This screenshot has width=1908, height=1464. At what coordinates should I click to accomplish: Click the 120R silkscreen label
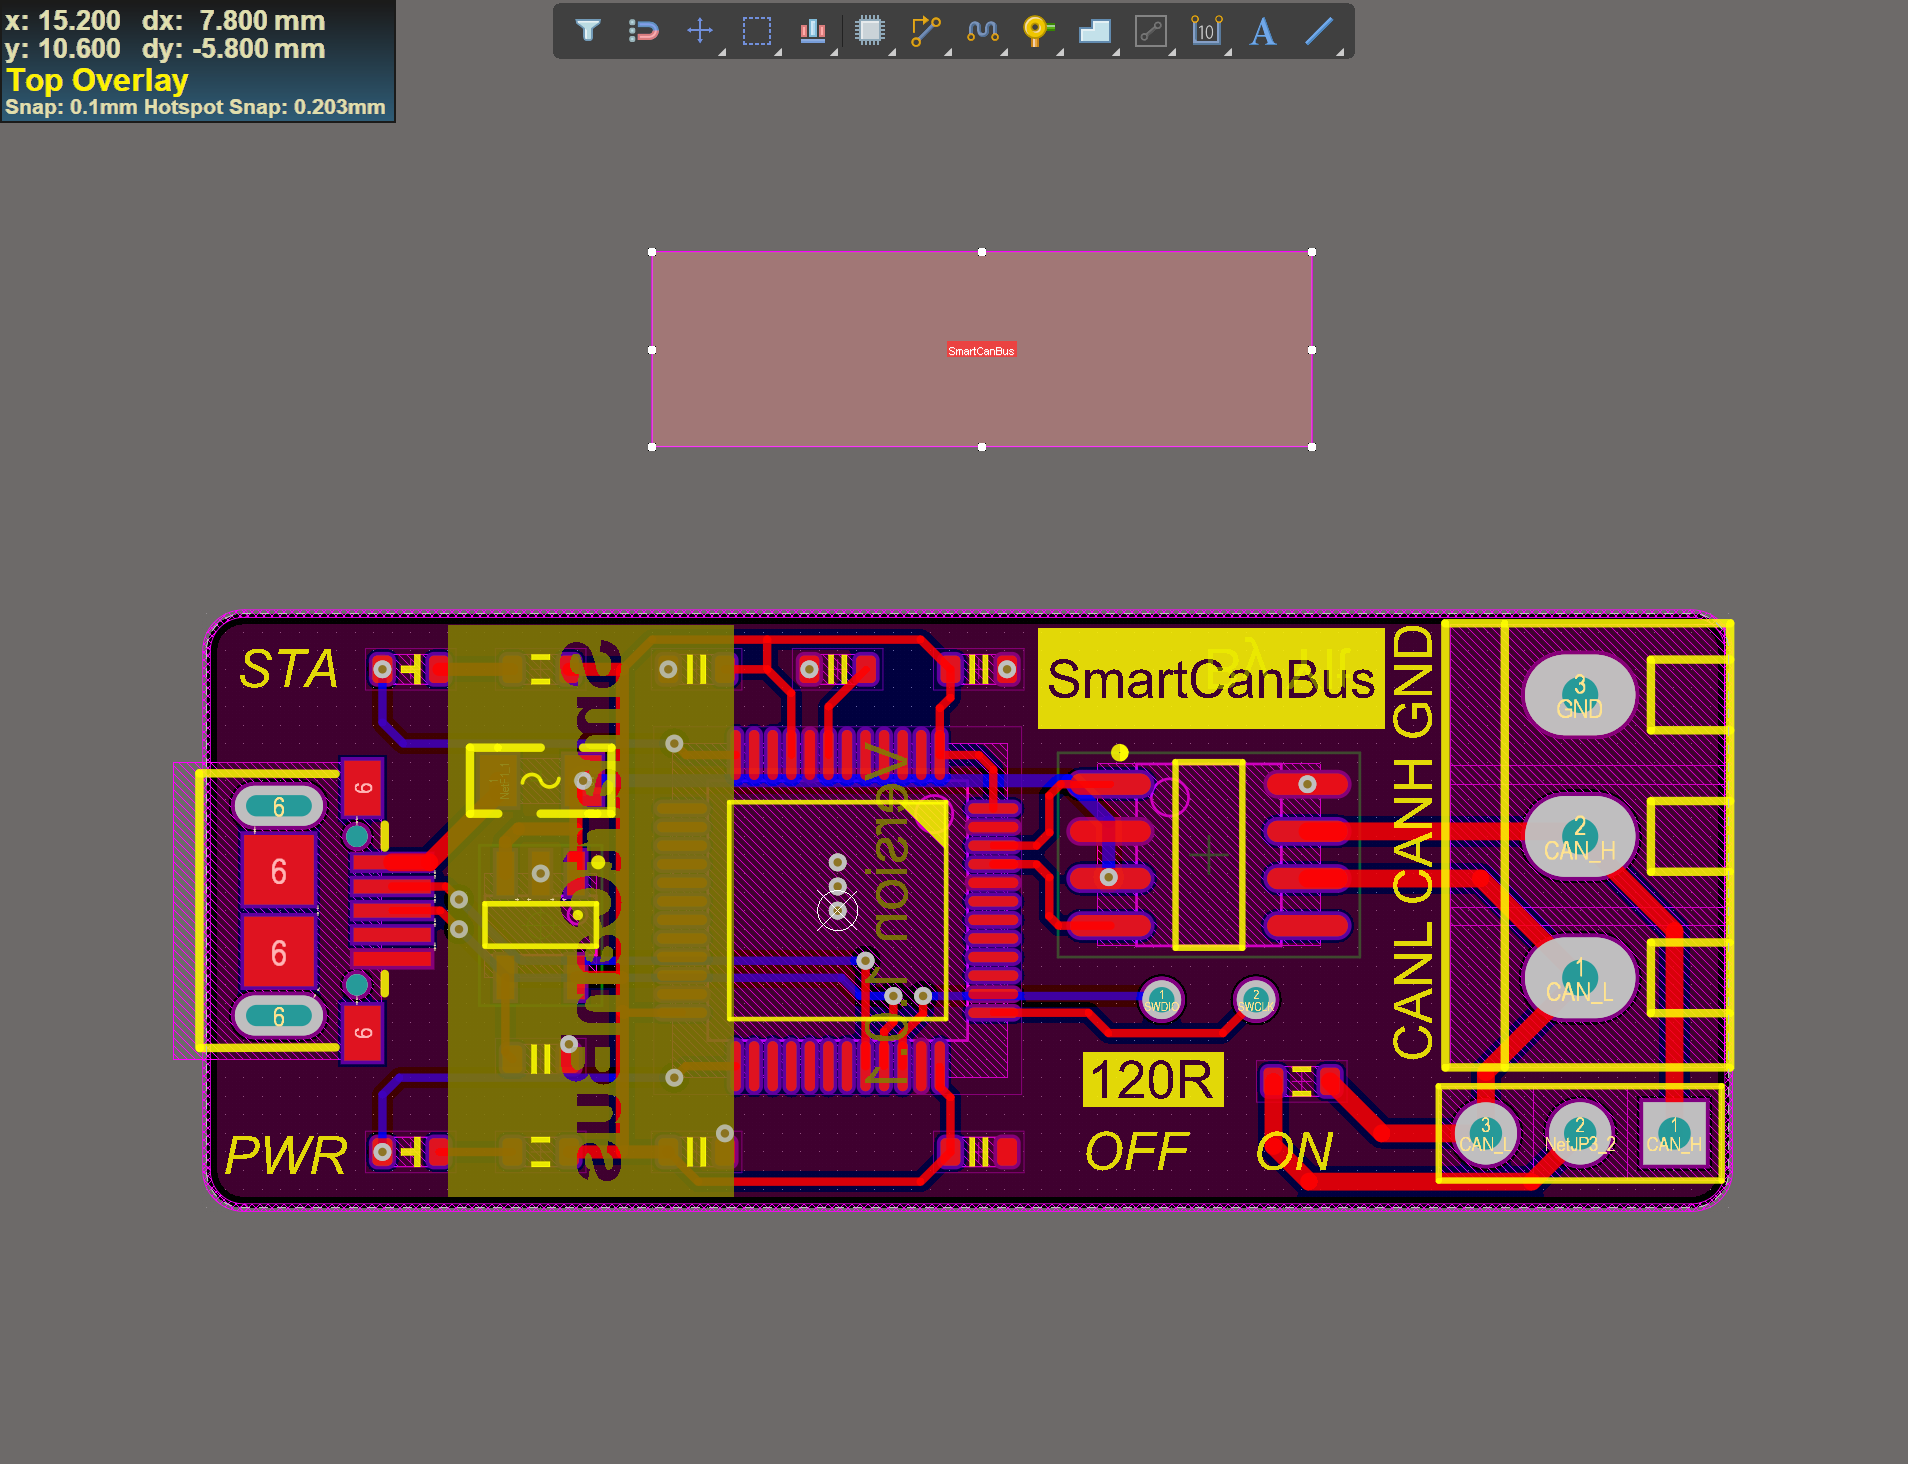(x=1152, y=1080)
